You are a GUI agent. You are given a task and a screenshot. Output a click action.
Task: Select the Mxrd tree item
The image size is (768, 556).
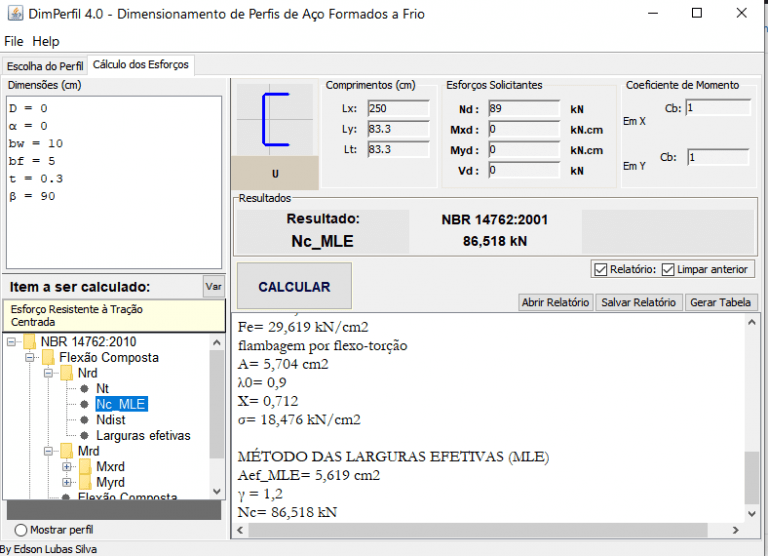[110, 466]
